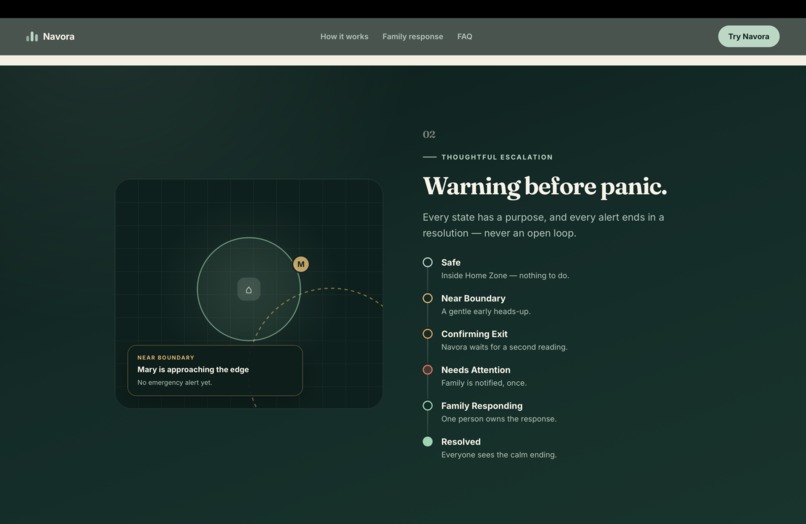806x524 pixels.
Task: Click 'Navora waits for a second reading.'
Action: (504, 347)
